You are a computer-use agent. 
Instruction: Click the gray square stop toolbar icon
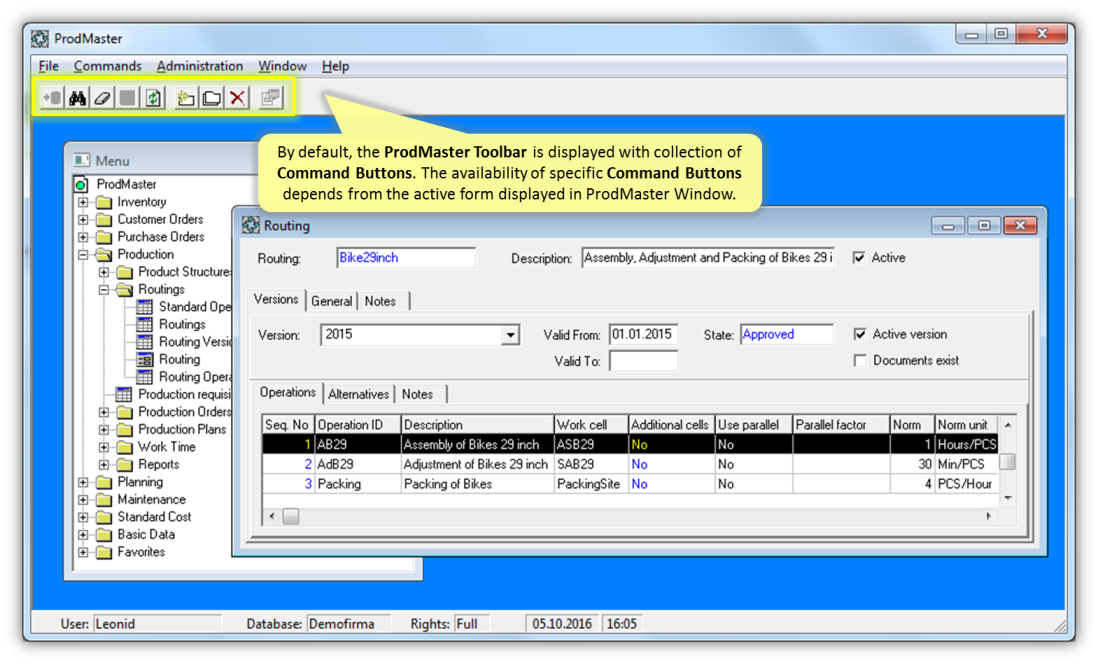tap(127, 98)
